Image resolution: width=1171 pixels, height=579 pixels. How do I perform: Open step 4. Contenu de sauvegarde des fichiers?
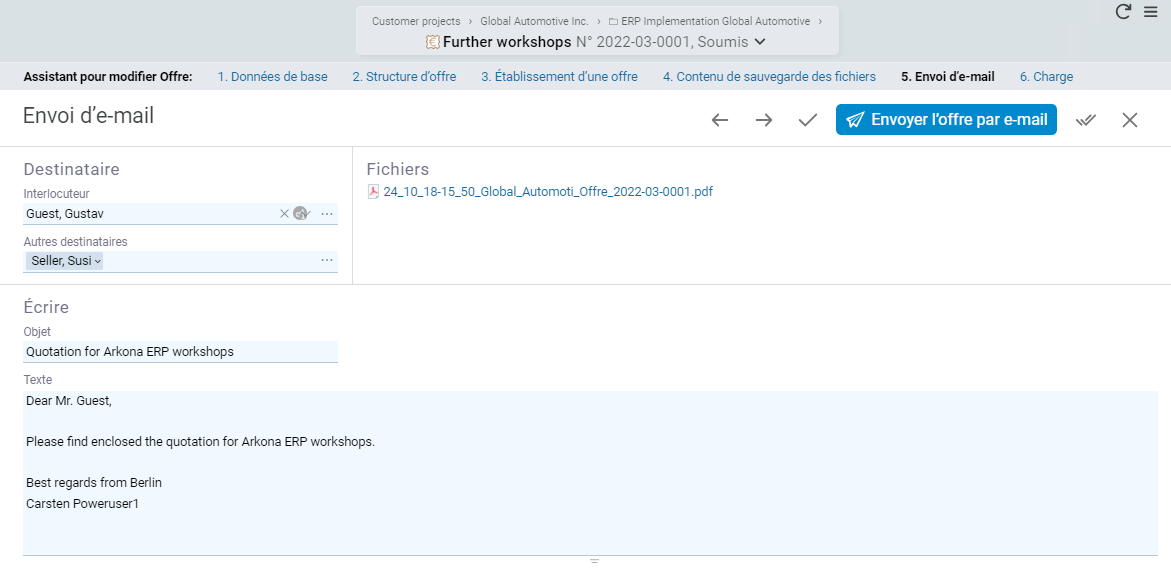769,76
